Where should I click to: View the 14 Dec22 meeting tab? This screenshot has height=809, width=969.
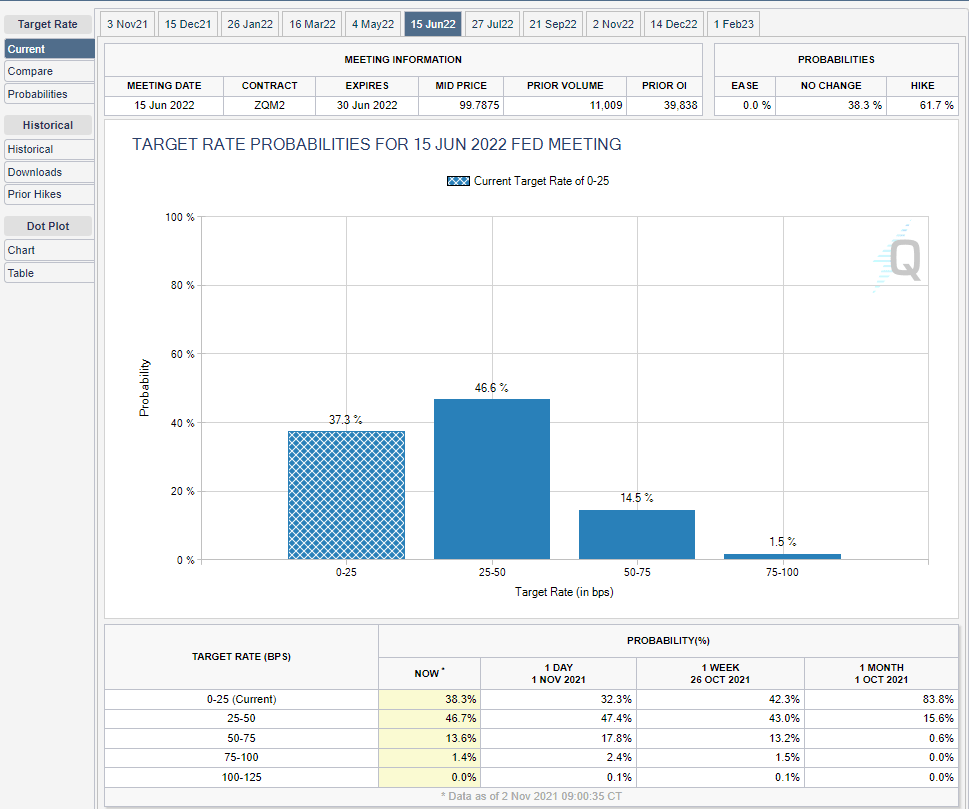(674, 24)
